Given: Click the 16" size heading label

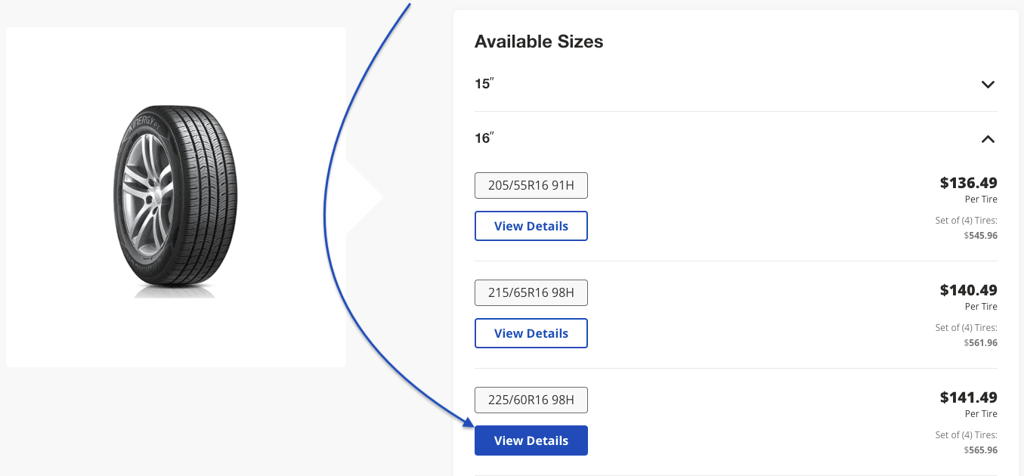Looking at the screenshot, I should point(484,138).
